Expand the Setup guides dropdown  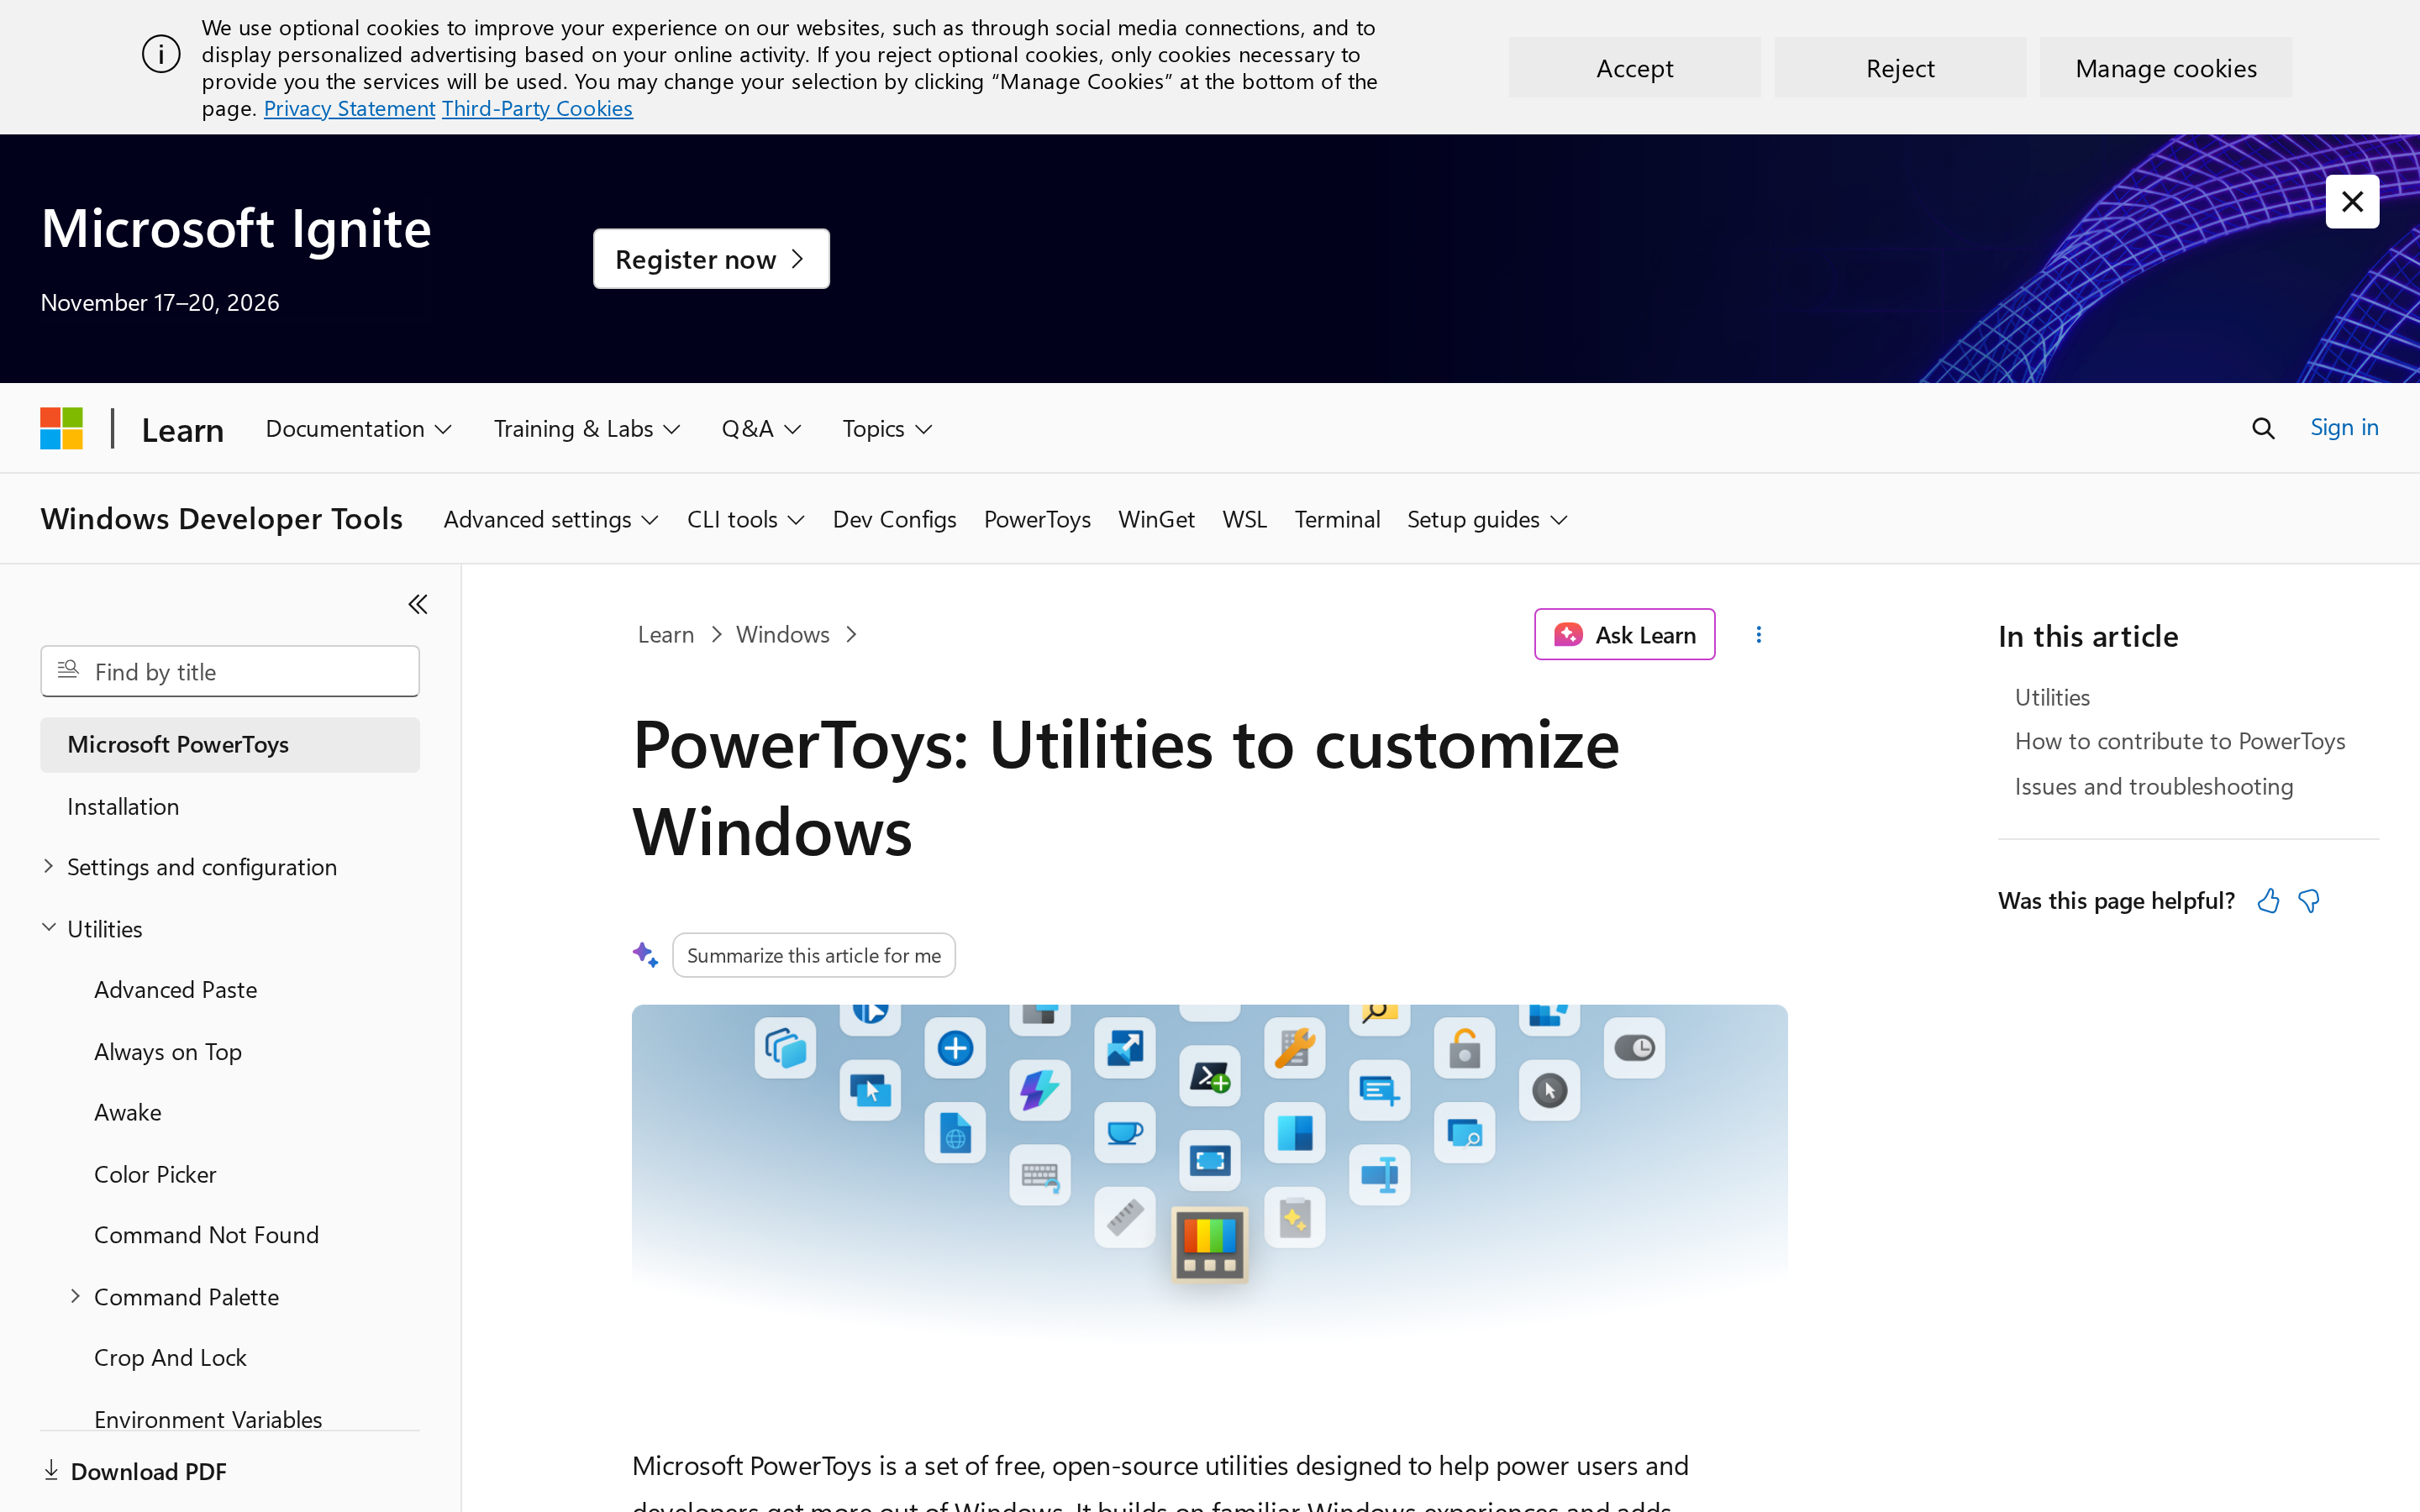(1487, 519)
